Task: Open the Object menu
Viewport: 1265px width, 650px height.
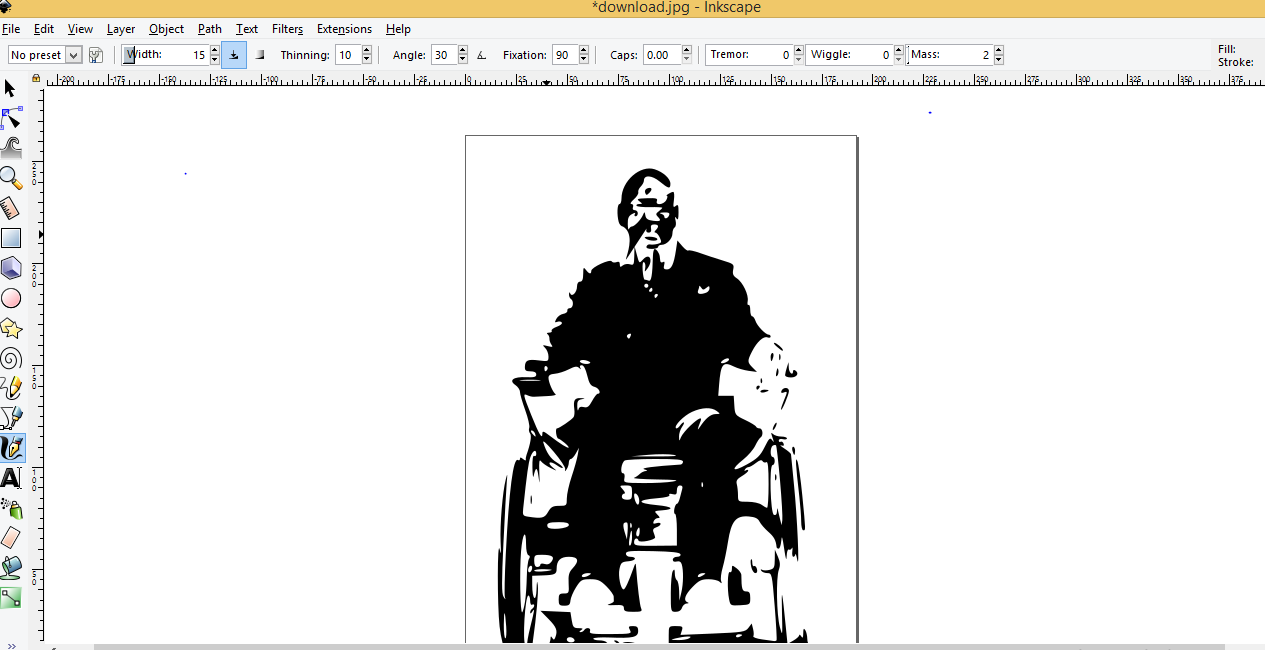Action: click(167, 29)
